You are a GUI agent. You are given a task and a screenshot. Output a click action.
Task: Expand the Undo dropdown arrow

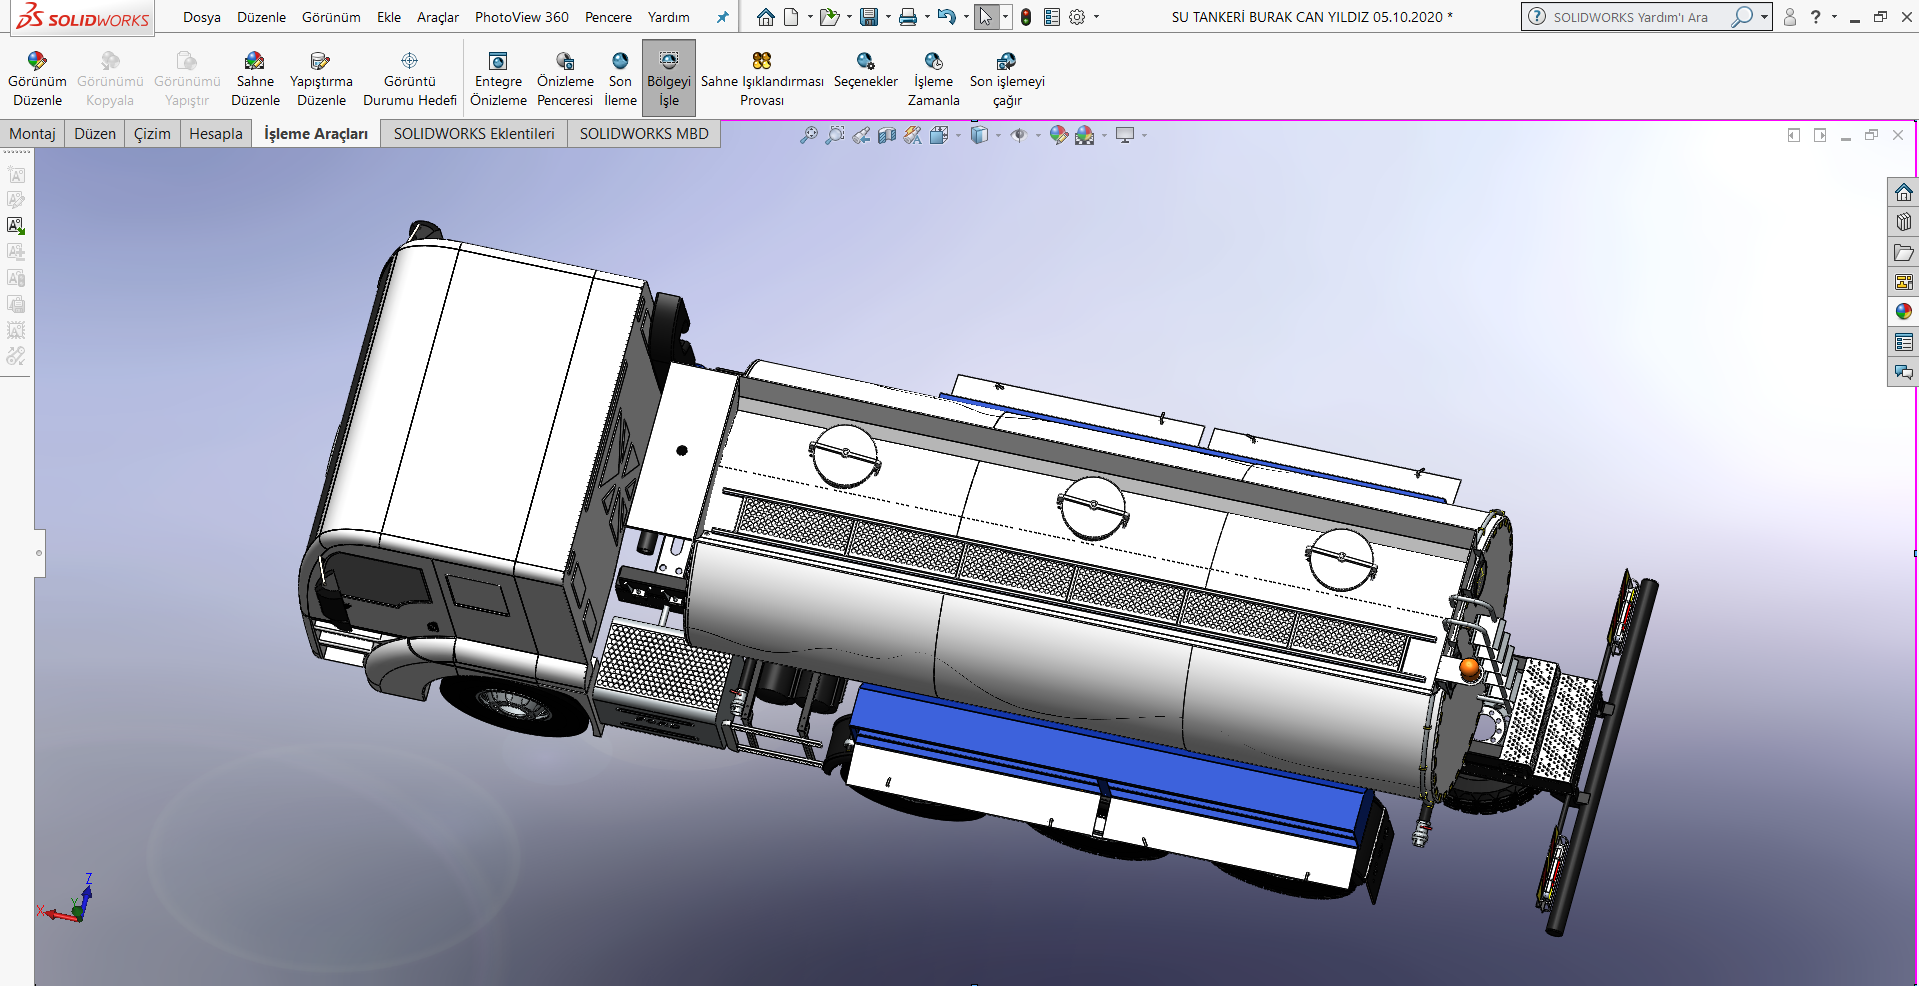[x=966, y=17]
